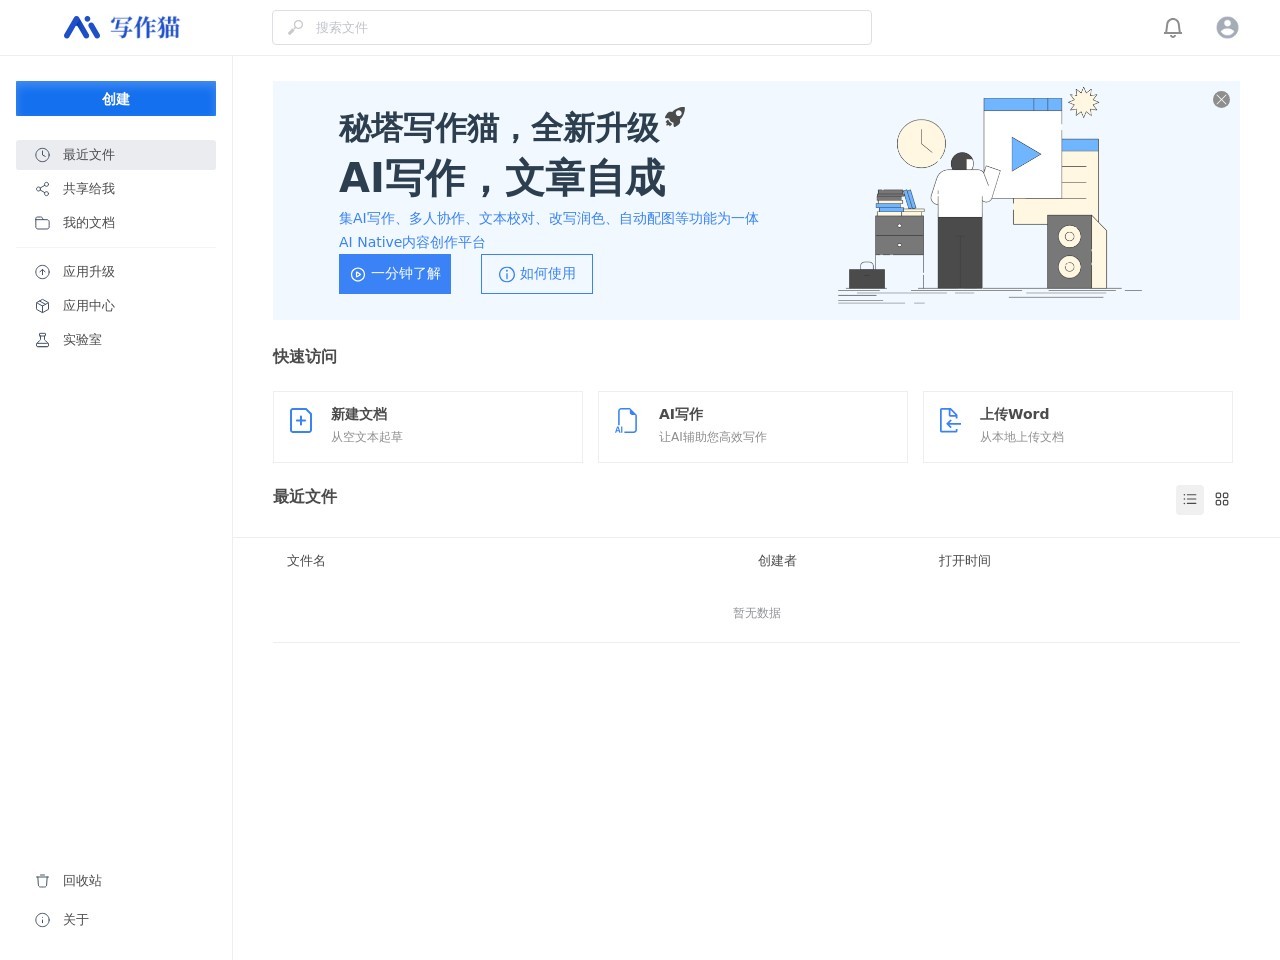Click the cube icon beside 应用中心
Screen dimensions: 1280x960
click(42, 306)
